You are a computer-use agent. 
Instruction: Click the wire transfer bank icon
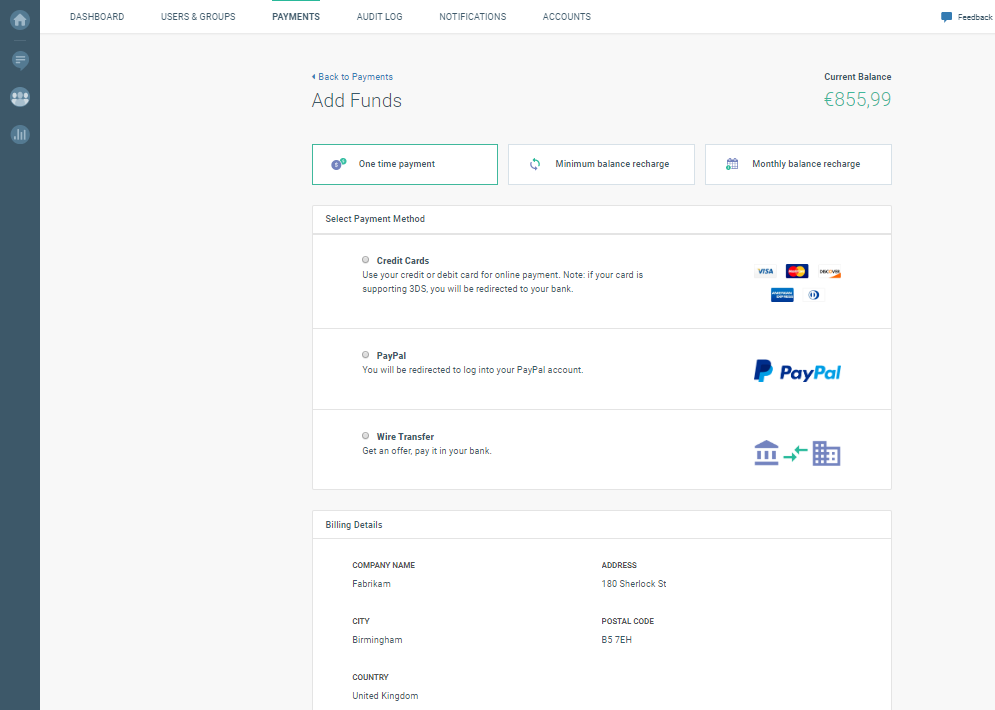(767, 453)
